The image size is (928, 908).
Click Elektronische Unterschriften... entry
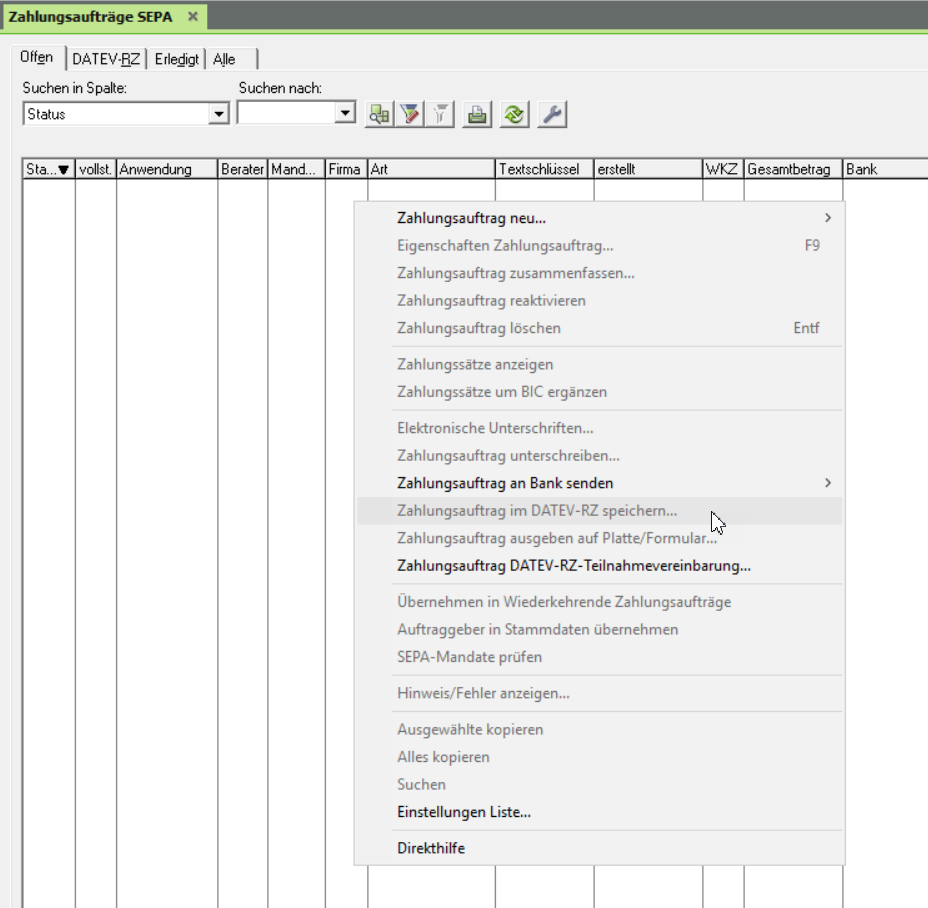click(x=600, y=428)
